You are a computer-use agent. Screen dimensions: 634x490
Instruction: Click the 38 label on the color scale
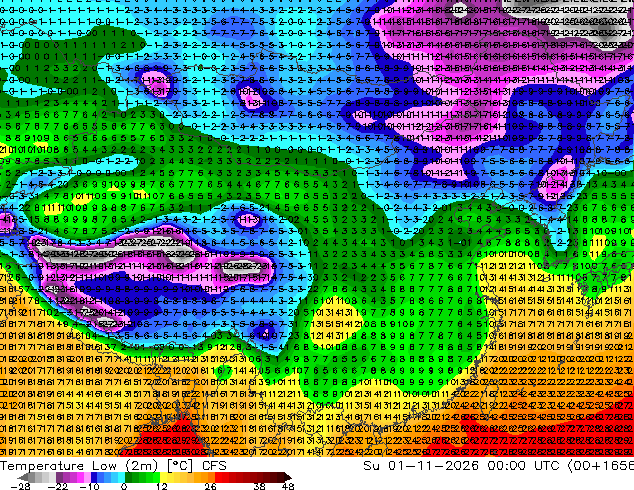pos(260,486)
